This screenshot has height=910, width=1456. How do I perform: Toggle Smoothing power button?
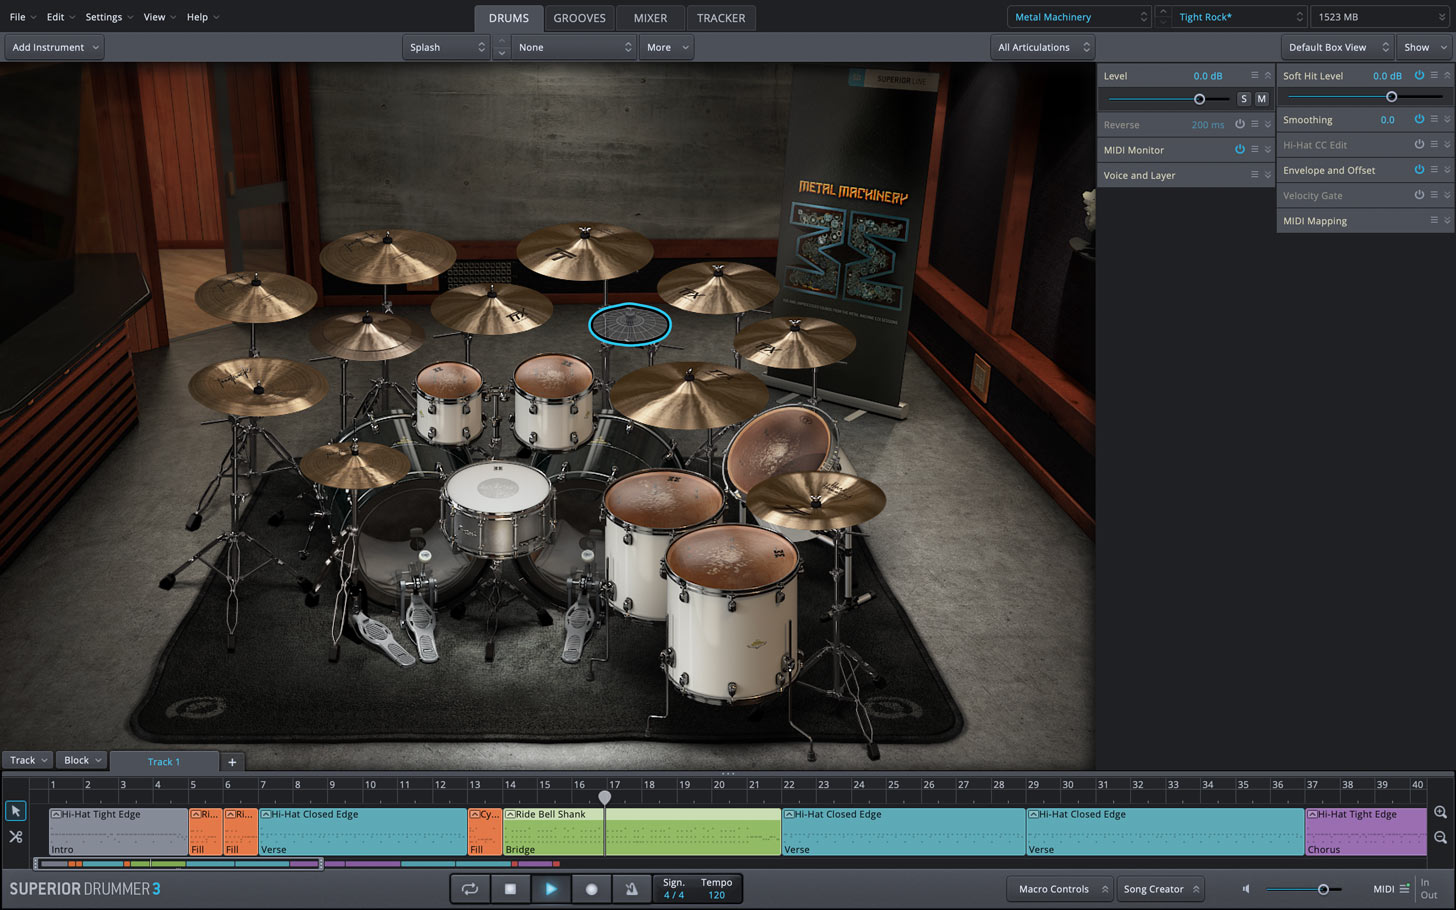click(x=1418, y=119)
